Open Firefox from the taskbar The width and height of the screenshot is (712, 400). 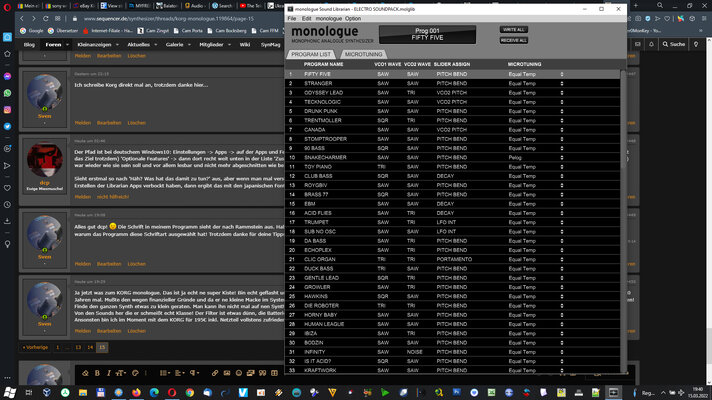(136, 392)
